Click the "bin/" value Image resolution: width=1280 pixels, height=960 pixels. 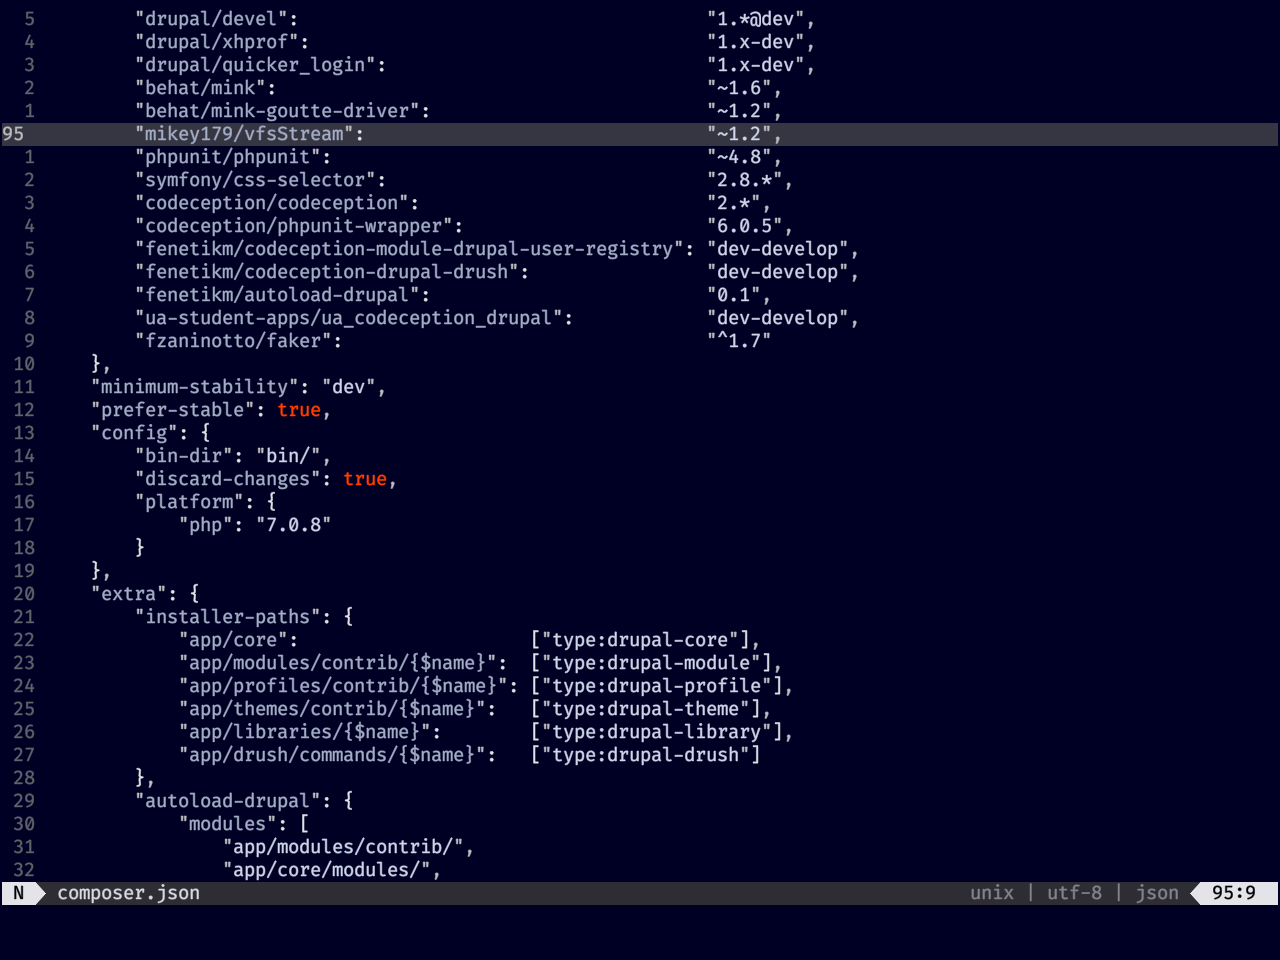click(288, 456)
